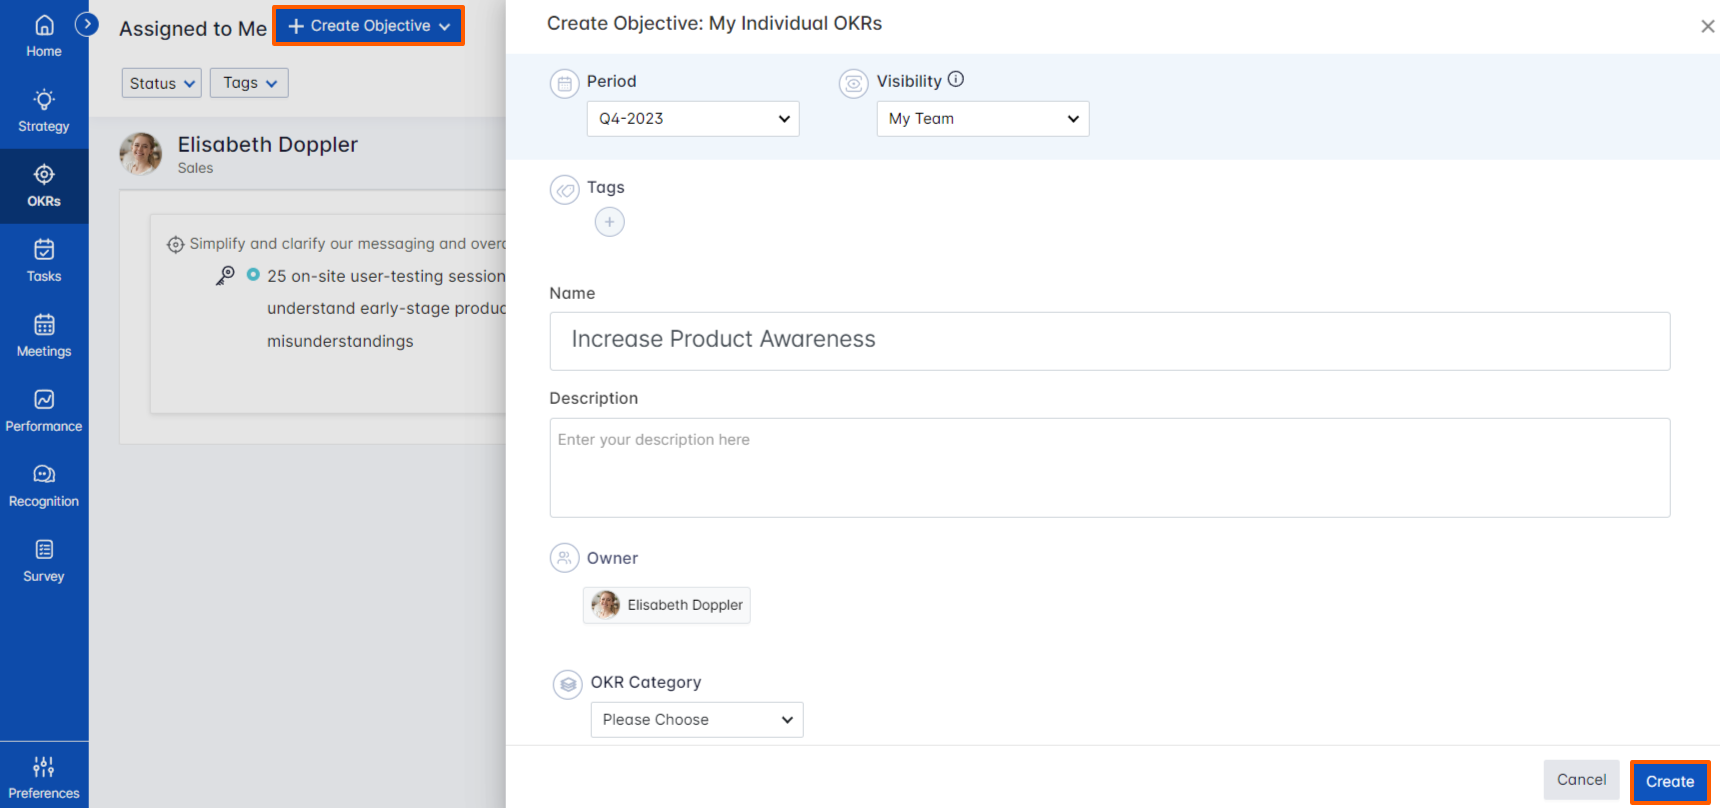The height and width of the screenshot is (808, 1720).
Task: Open Tasks from the left navigation
Action: tap(44, 261)
